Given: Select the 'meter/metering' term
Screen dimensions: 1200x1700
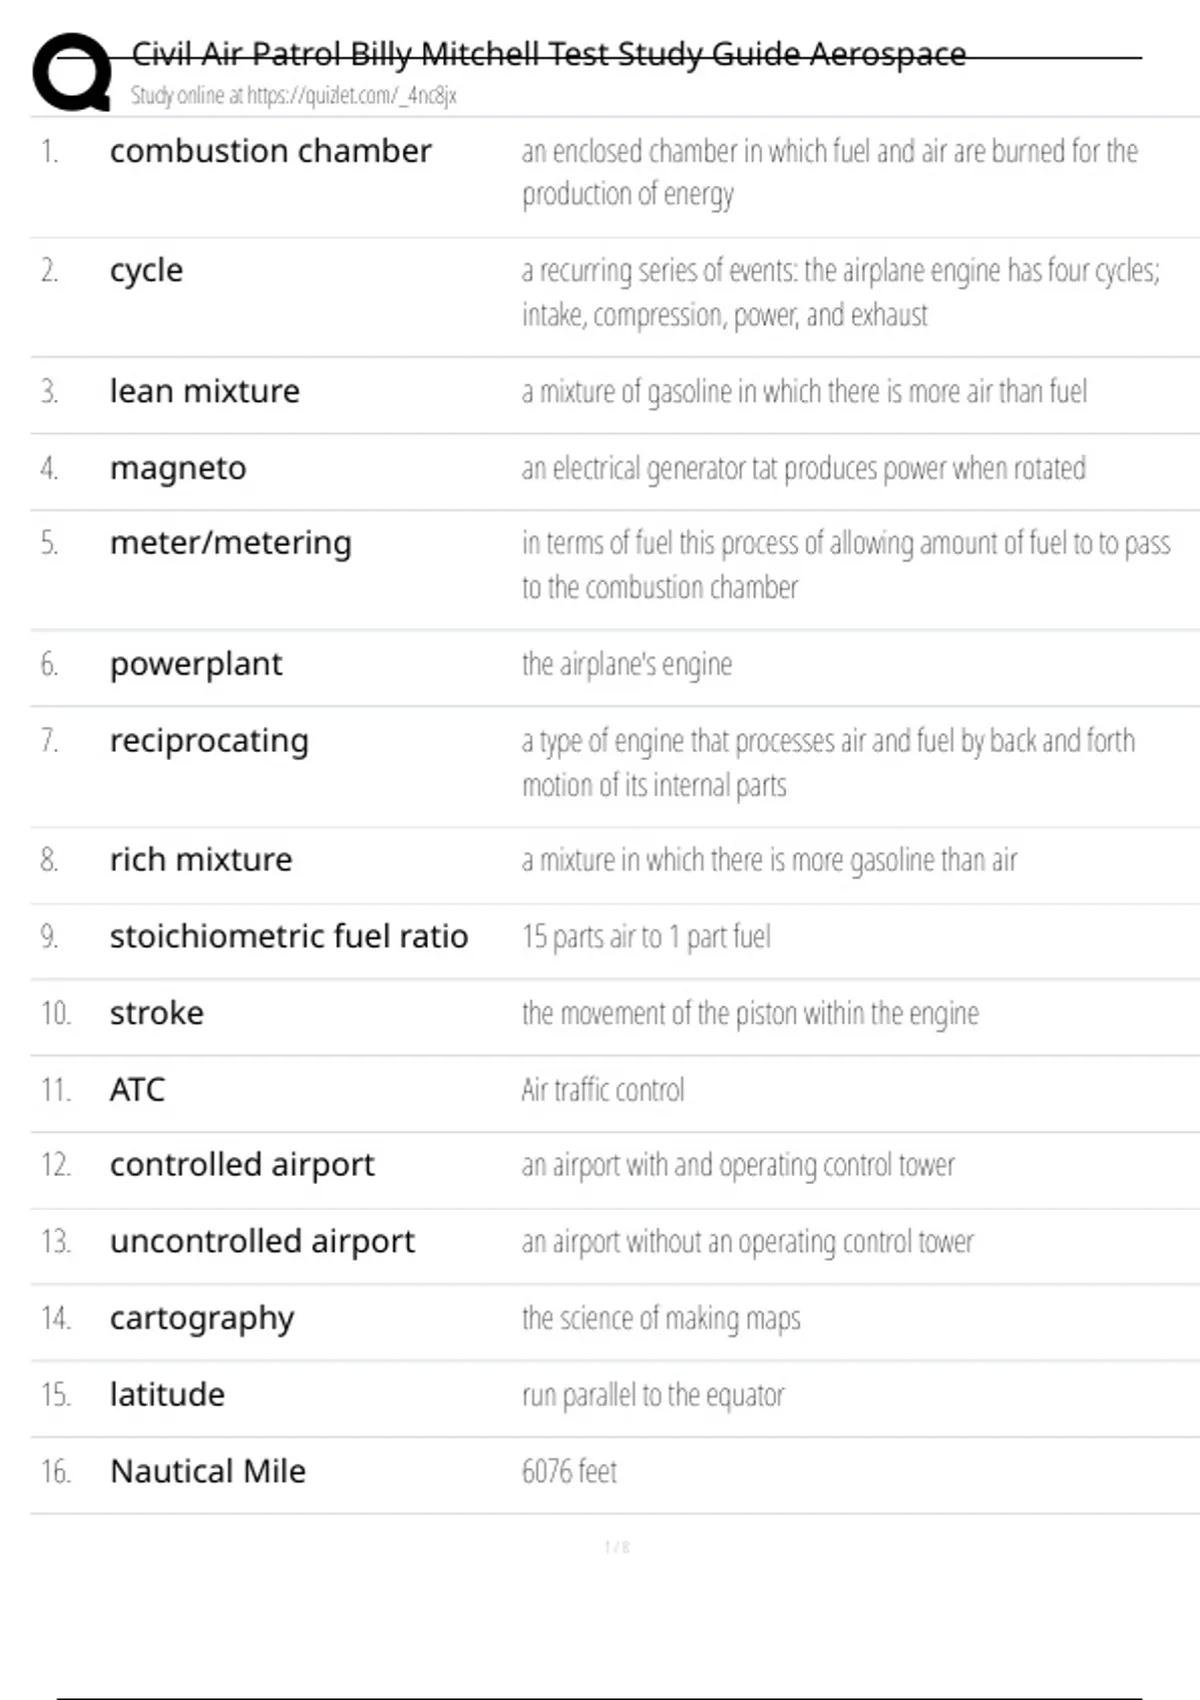Looking at the screenshot, I should pos(230,543).
